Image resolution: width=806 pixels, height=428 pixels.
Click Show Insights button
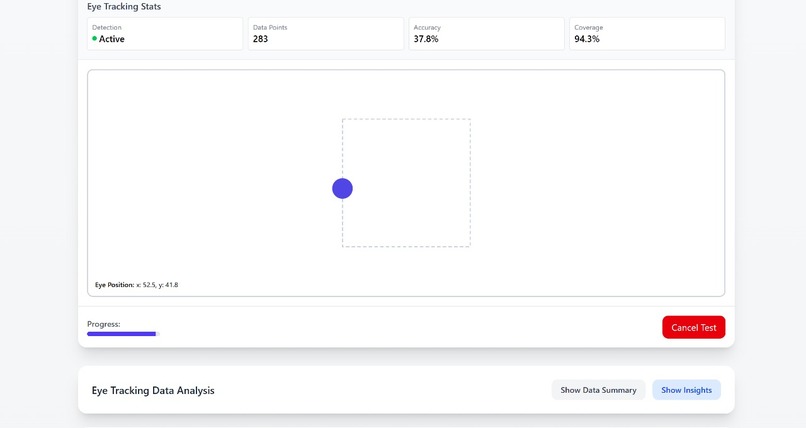tap(686, 390)
